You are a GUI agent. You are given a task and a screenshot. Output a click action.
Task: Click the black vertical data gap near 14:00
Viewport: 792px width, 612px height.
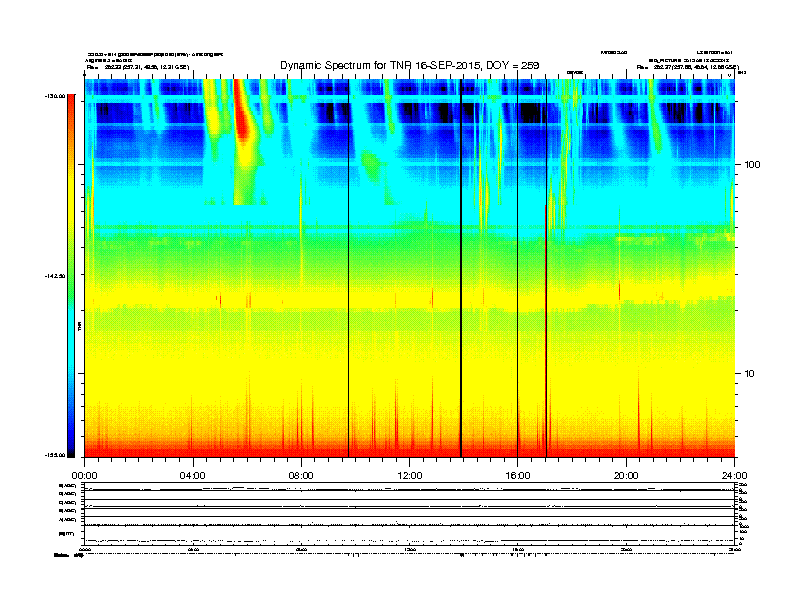click(461, 268)
